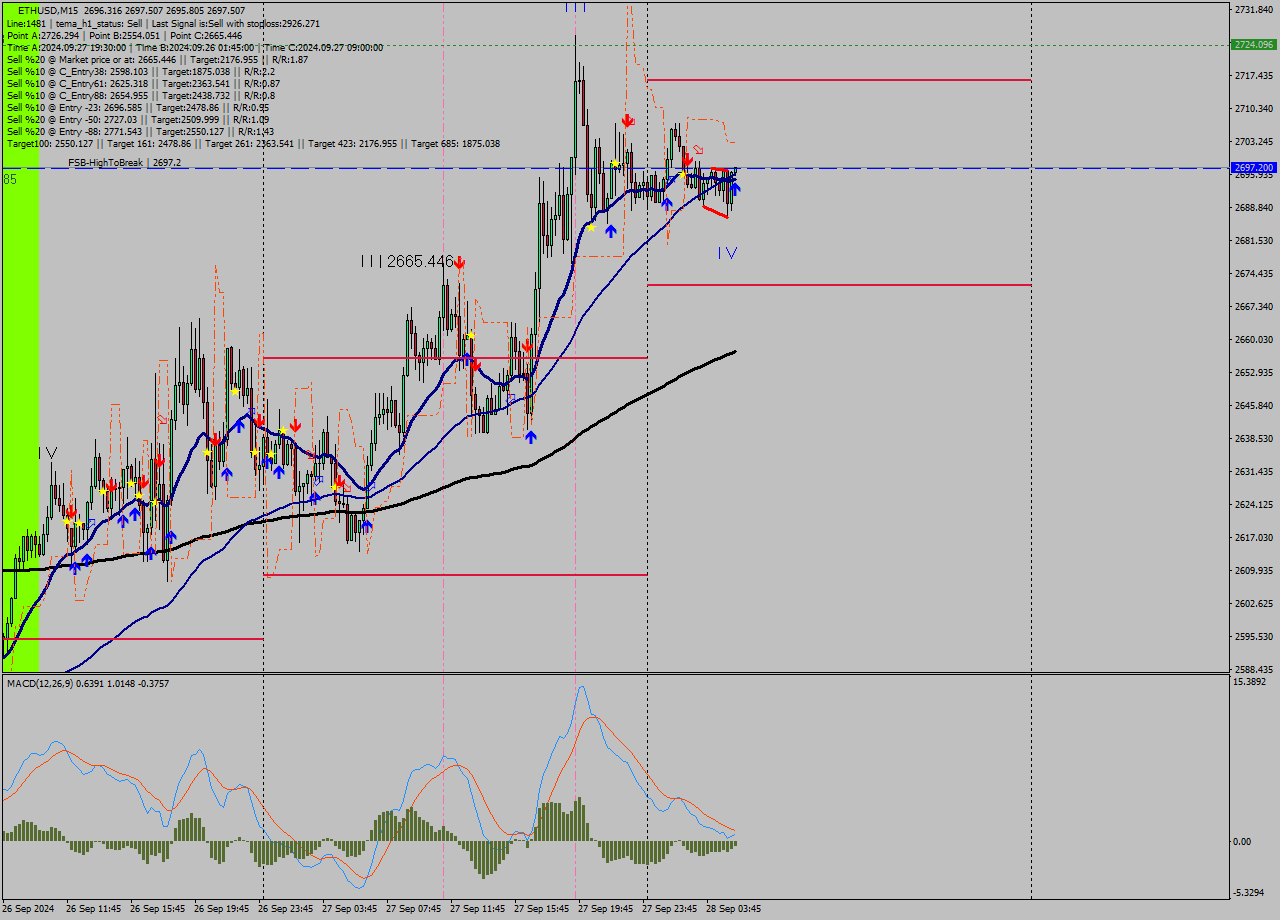
Task: Click the '26 Sep 15:45' time axis label
Action: pyautogui.click(x=157, y=909)
